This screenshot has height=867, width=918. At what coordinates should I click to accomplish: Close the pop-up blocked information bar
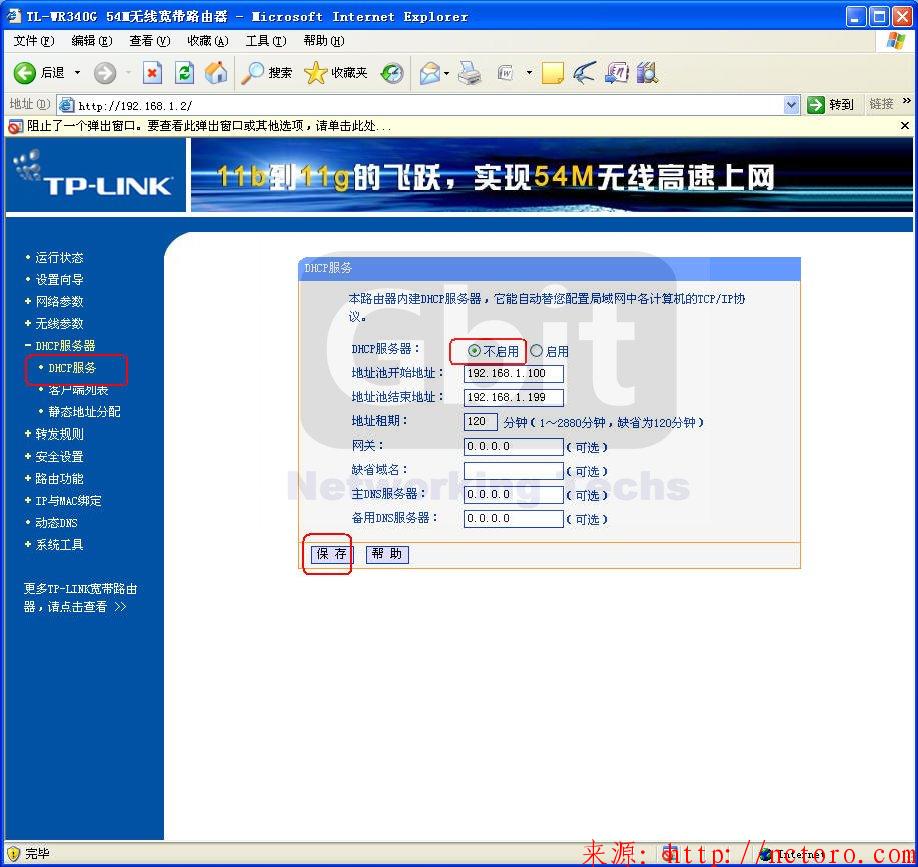click(905, 125)
